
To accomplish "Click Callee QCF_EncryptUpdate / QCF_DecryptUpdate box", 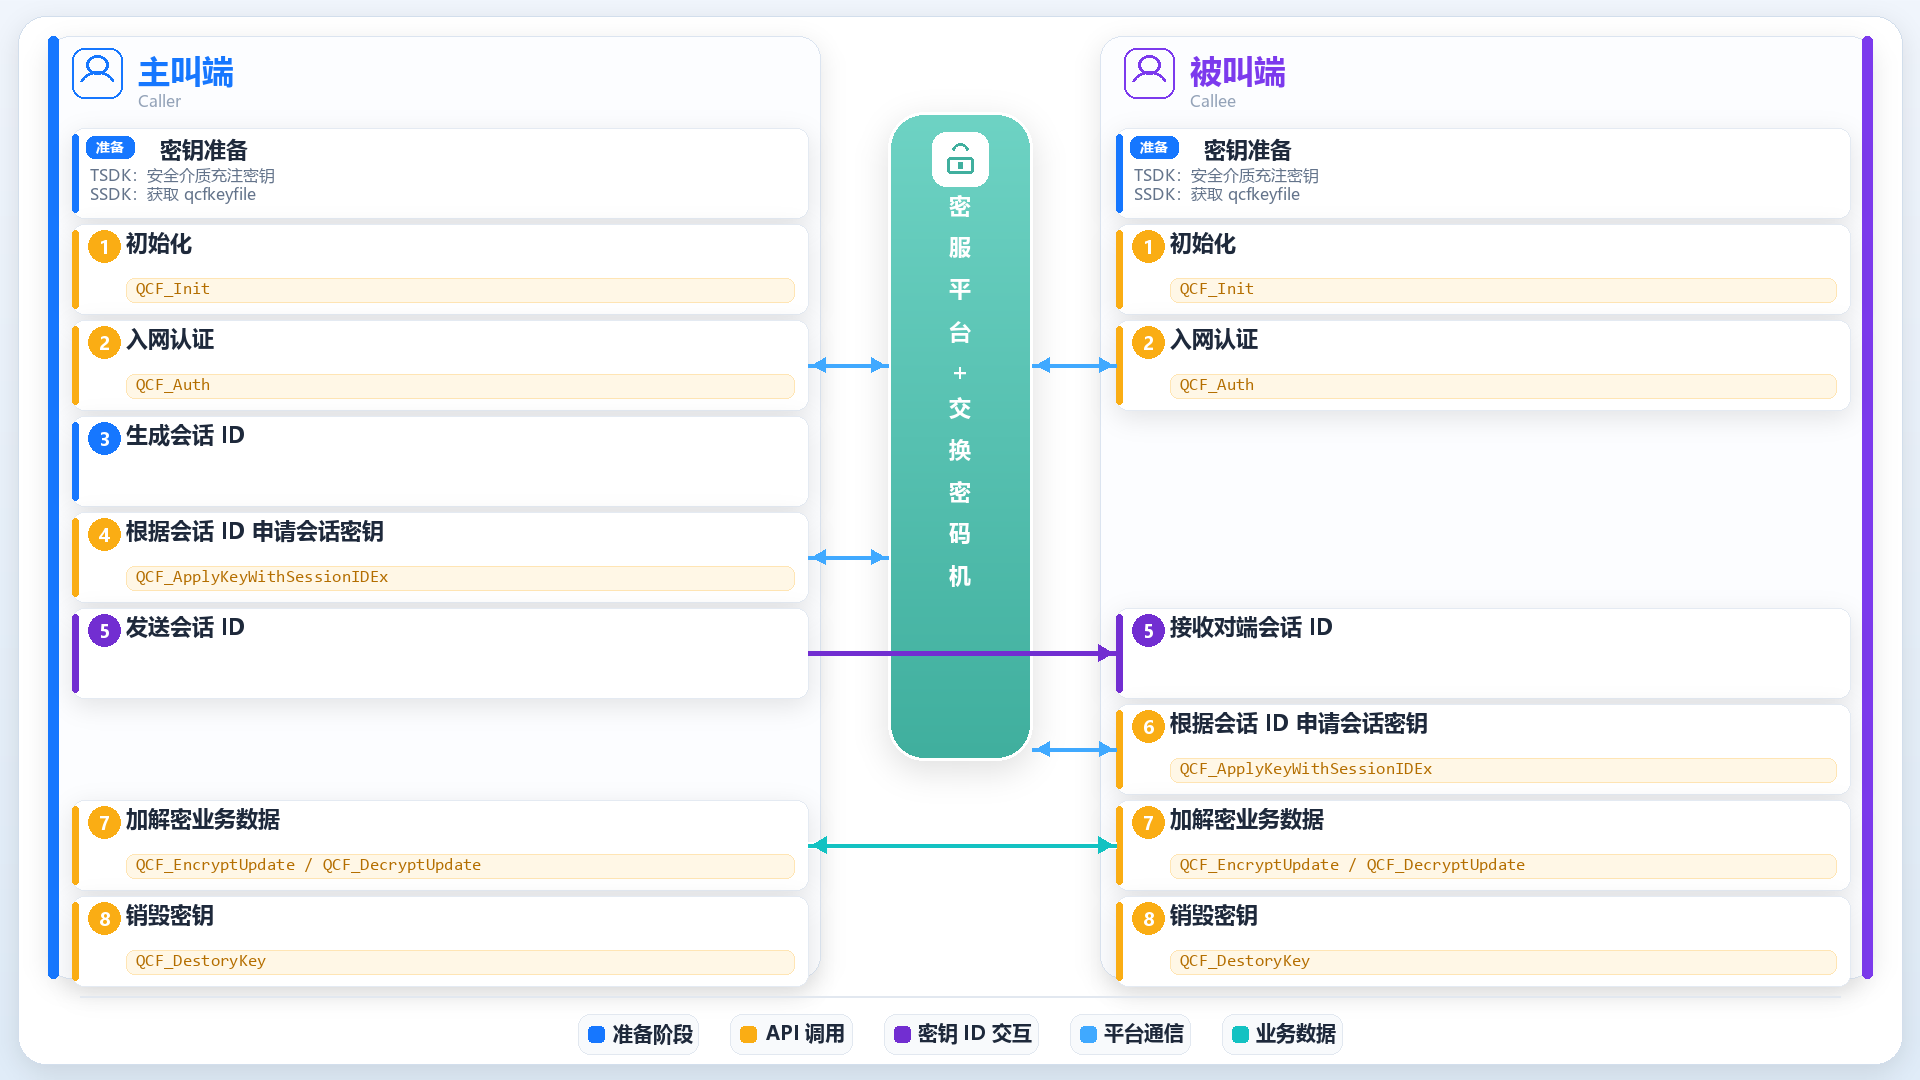I will tap(1503, 865).
